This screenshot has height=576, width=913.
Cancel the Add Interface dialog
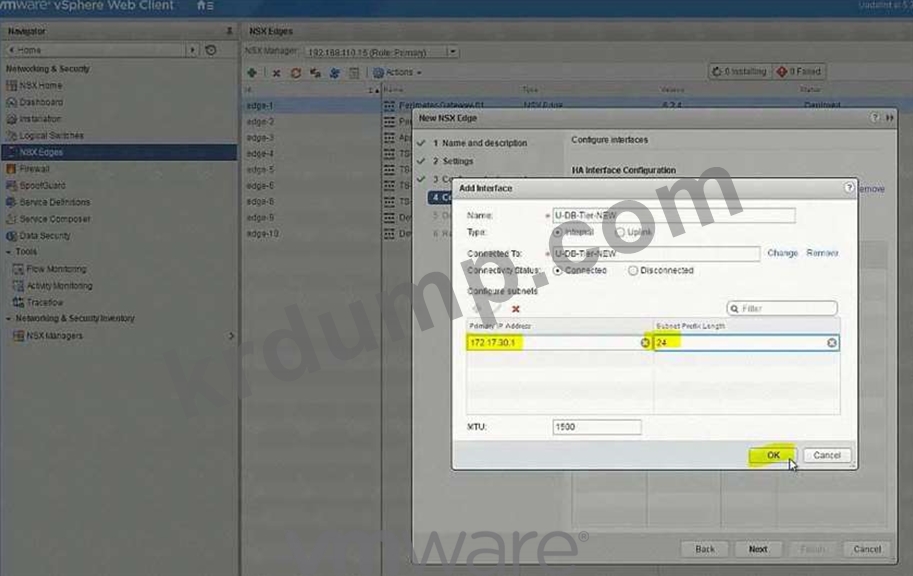tap(827, 455)
